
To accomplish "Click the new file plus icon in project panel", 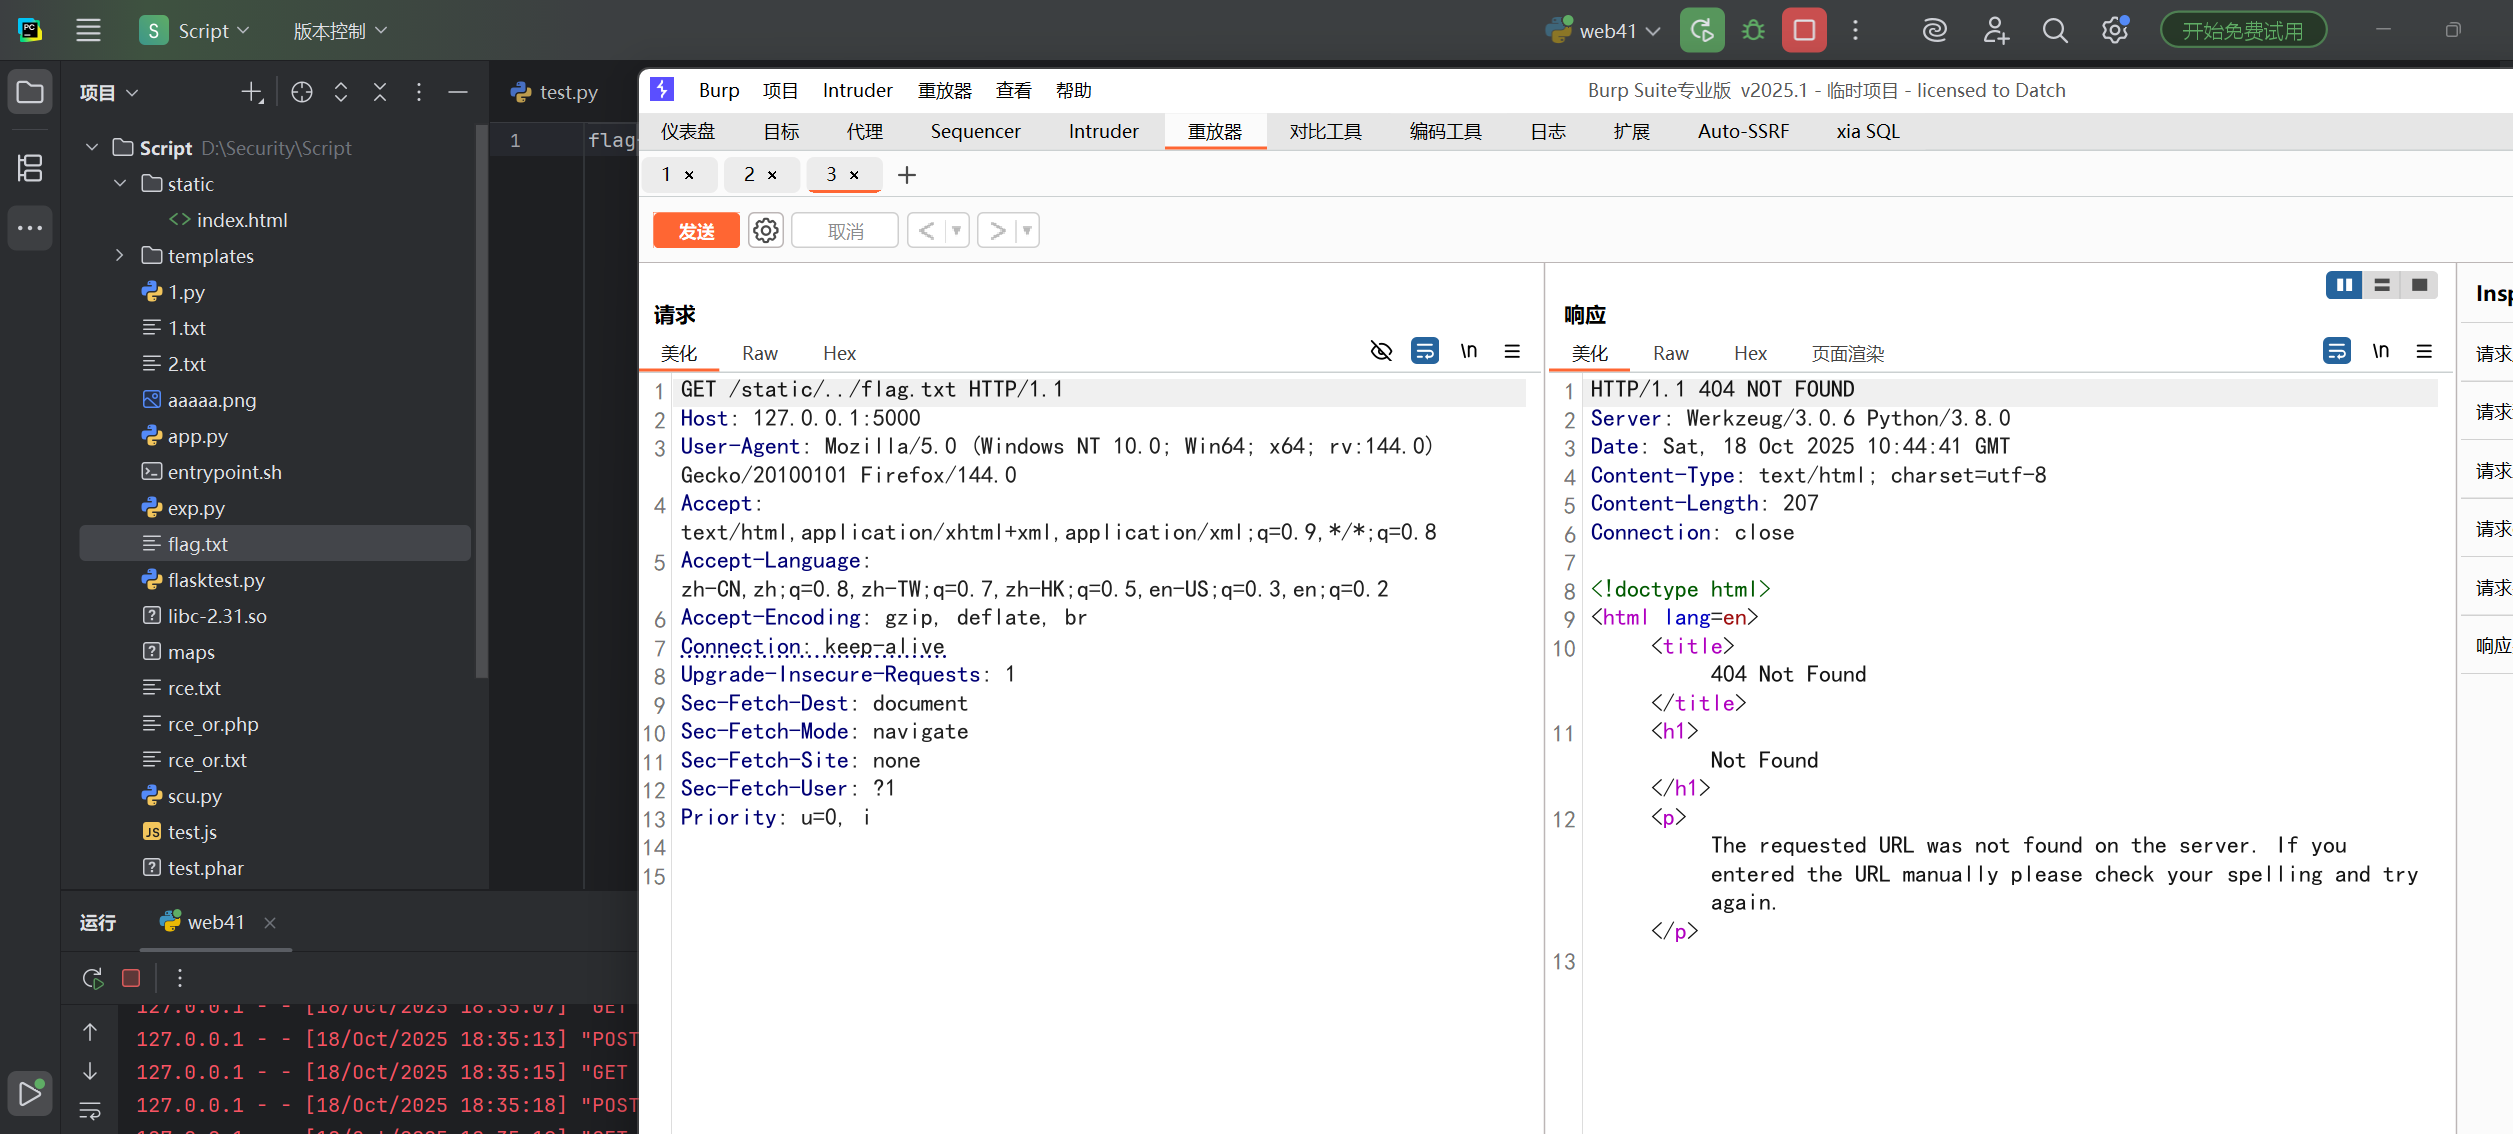I will 252,92.
